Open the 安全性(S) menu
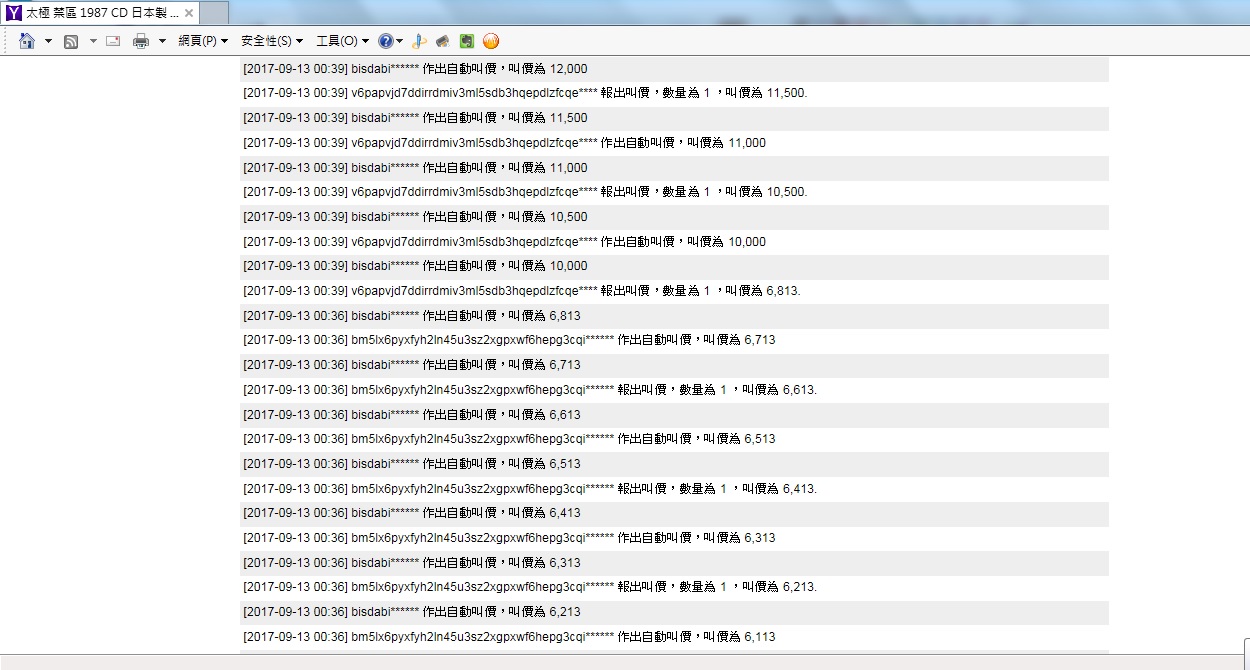Image resolution: width=1250 pixels, height=670 pixels. click(x=272, y=41)
